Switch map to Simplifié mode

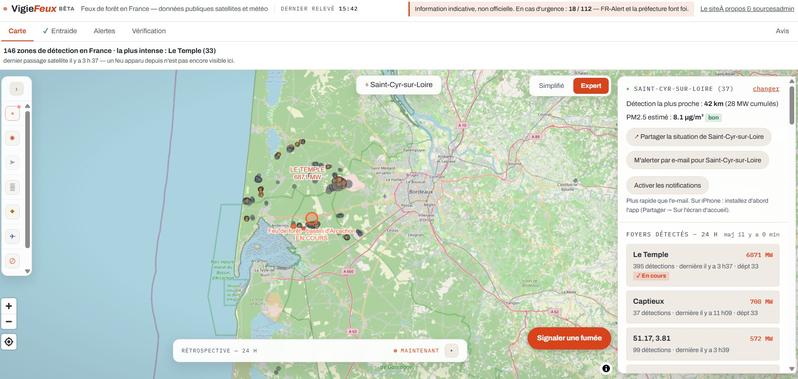[x=551, y=86]
